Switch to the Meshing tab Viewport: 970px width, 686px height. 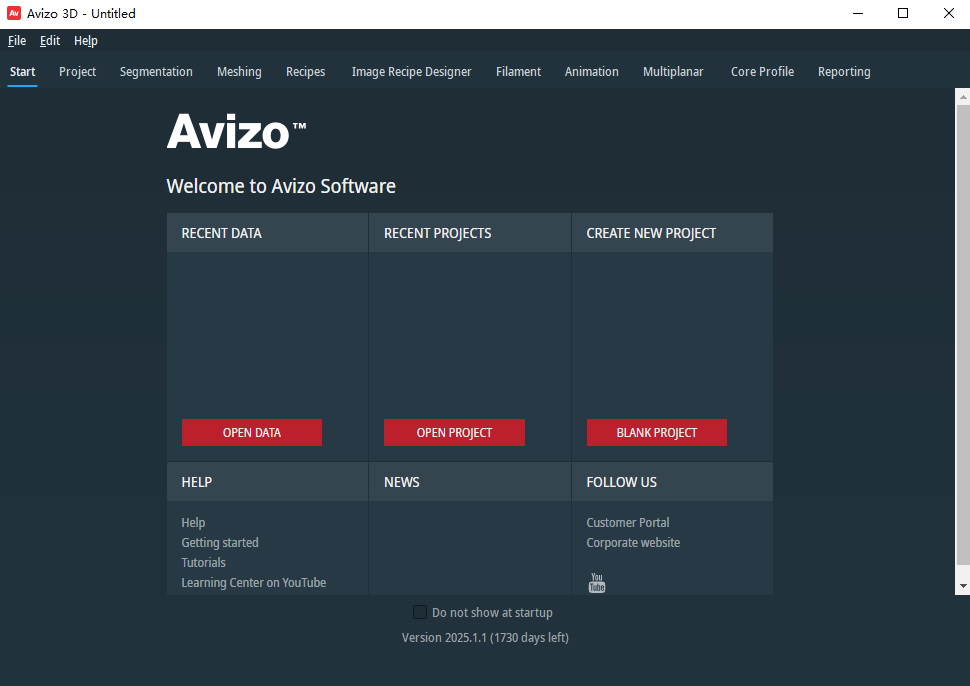239,72
